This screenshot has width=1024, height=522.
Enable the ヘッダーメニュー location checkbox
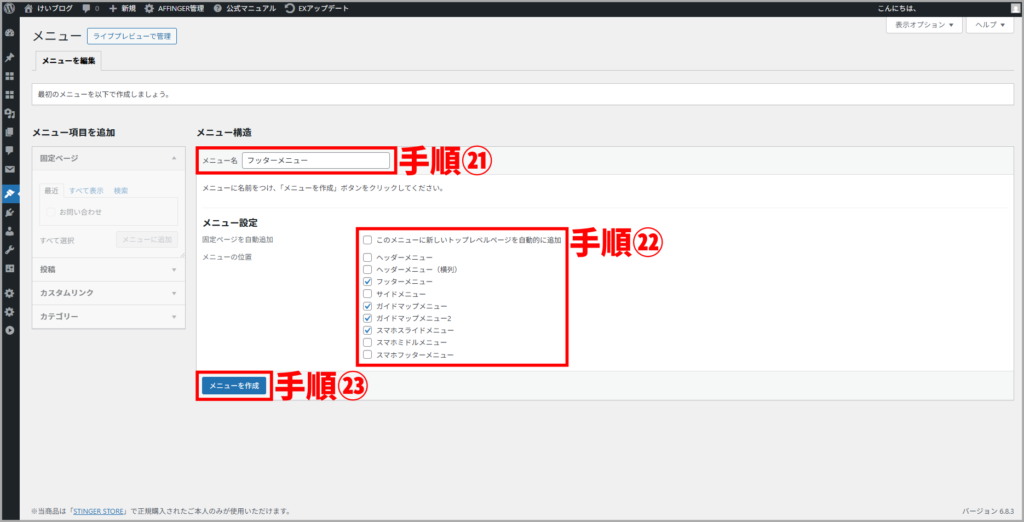tap(368, 257)
